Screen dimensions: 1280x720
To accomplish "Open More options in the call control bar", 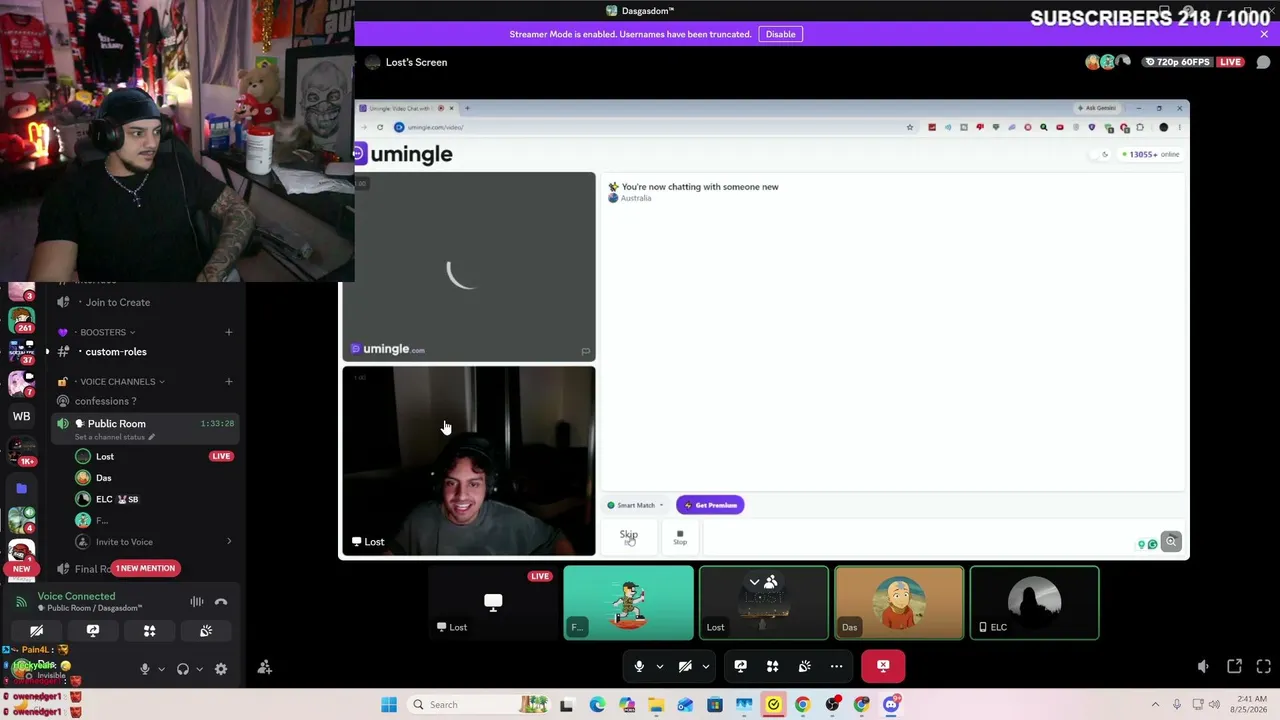I will coord(836,666).
